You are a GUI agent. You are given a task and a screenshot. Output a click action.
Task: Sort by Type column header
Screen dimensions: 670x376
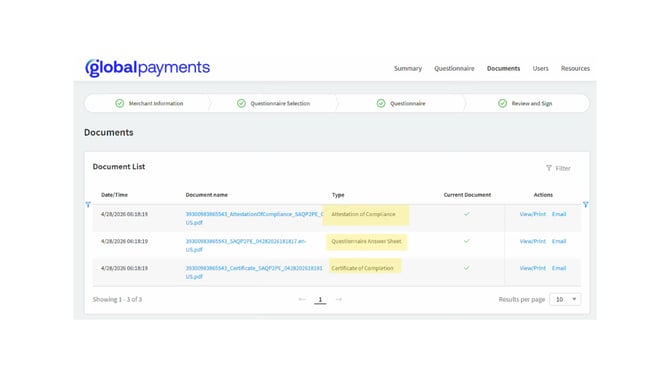338,195
